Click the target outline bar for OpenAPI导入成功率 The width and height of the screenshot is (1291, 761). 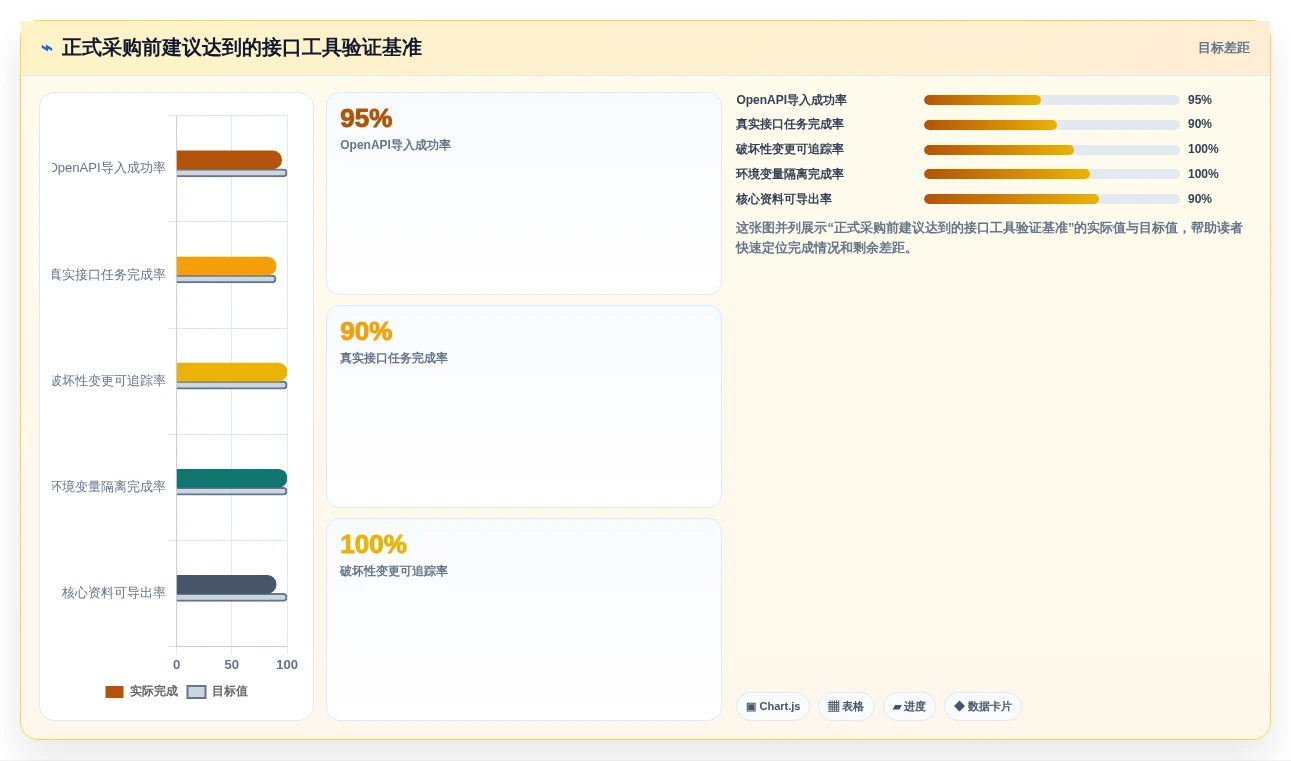232,173
